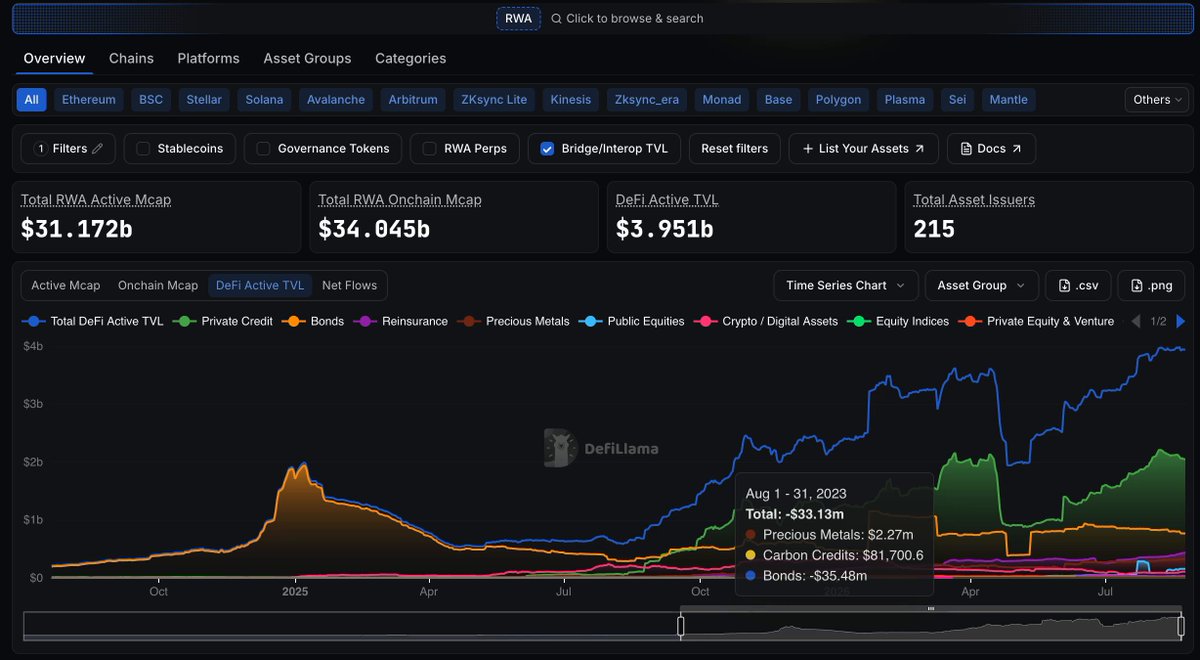Click the left handle of range slider
This screenshot has height=660, width=1200.
(680, 626)
